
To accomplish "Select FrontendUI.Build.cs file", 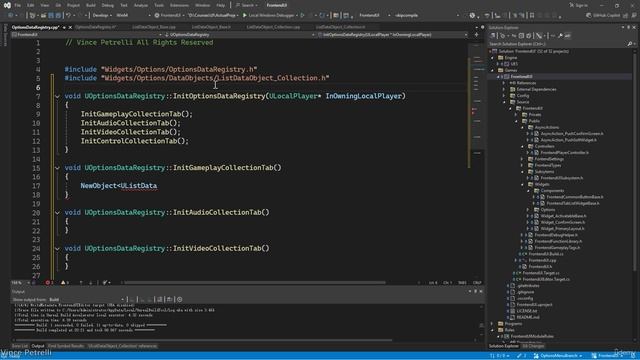I will tap(546, 254).
